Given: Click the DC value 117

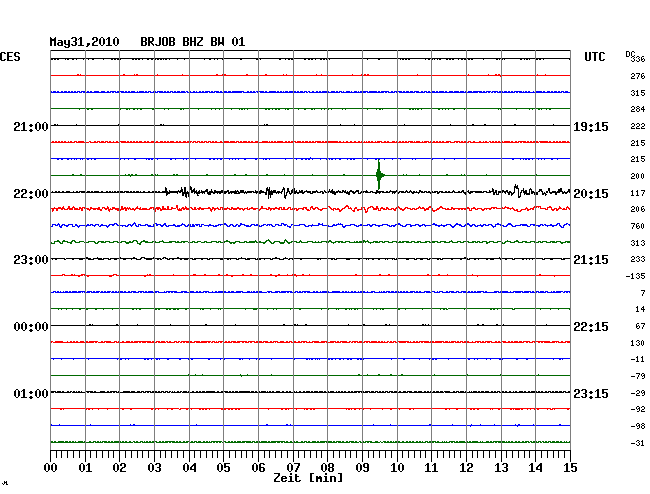Looking at the screenshot, I should pos(638,193).
